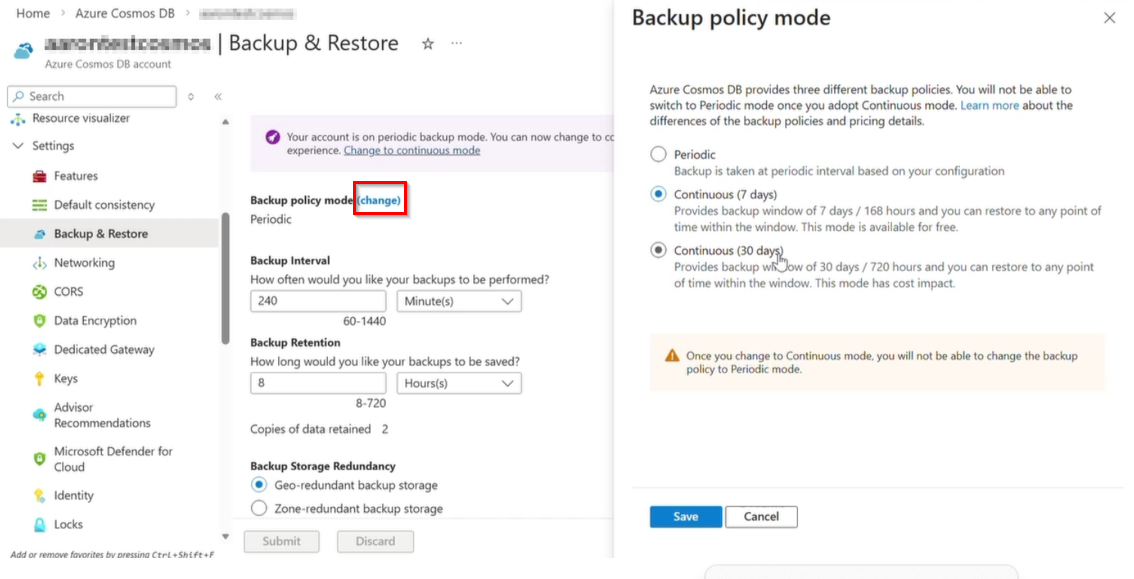Close the Backup policy mode panel

point(1109,18)
